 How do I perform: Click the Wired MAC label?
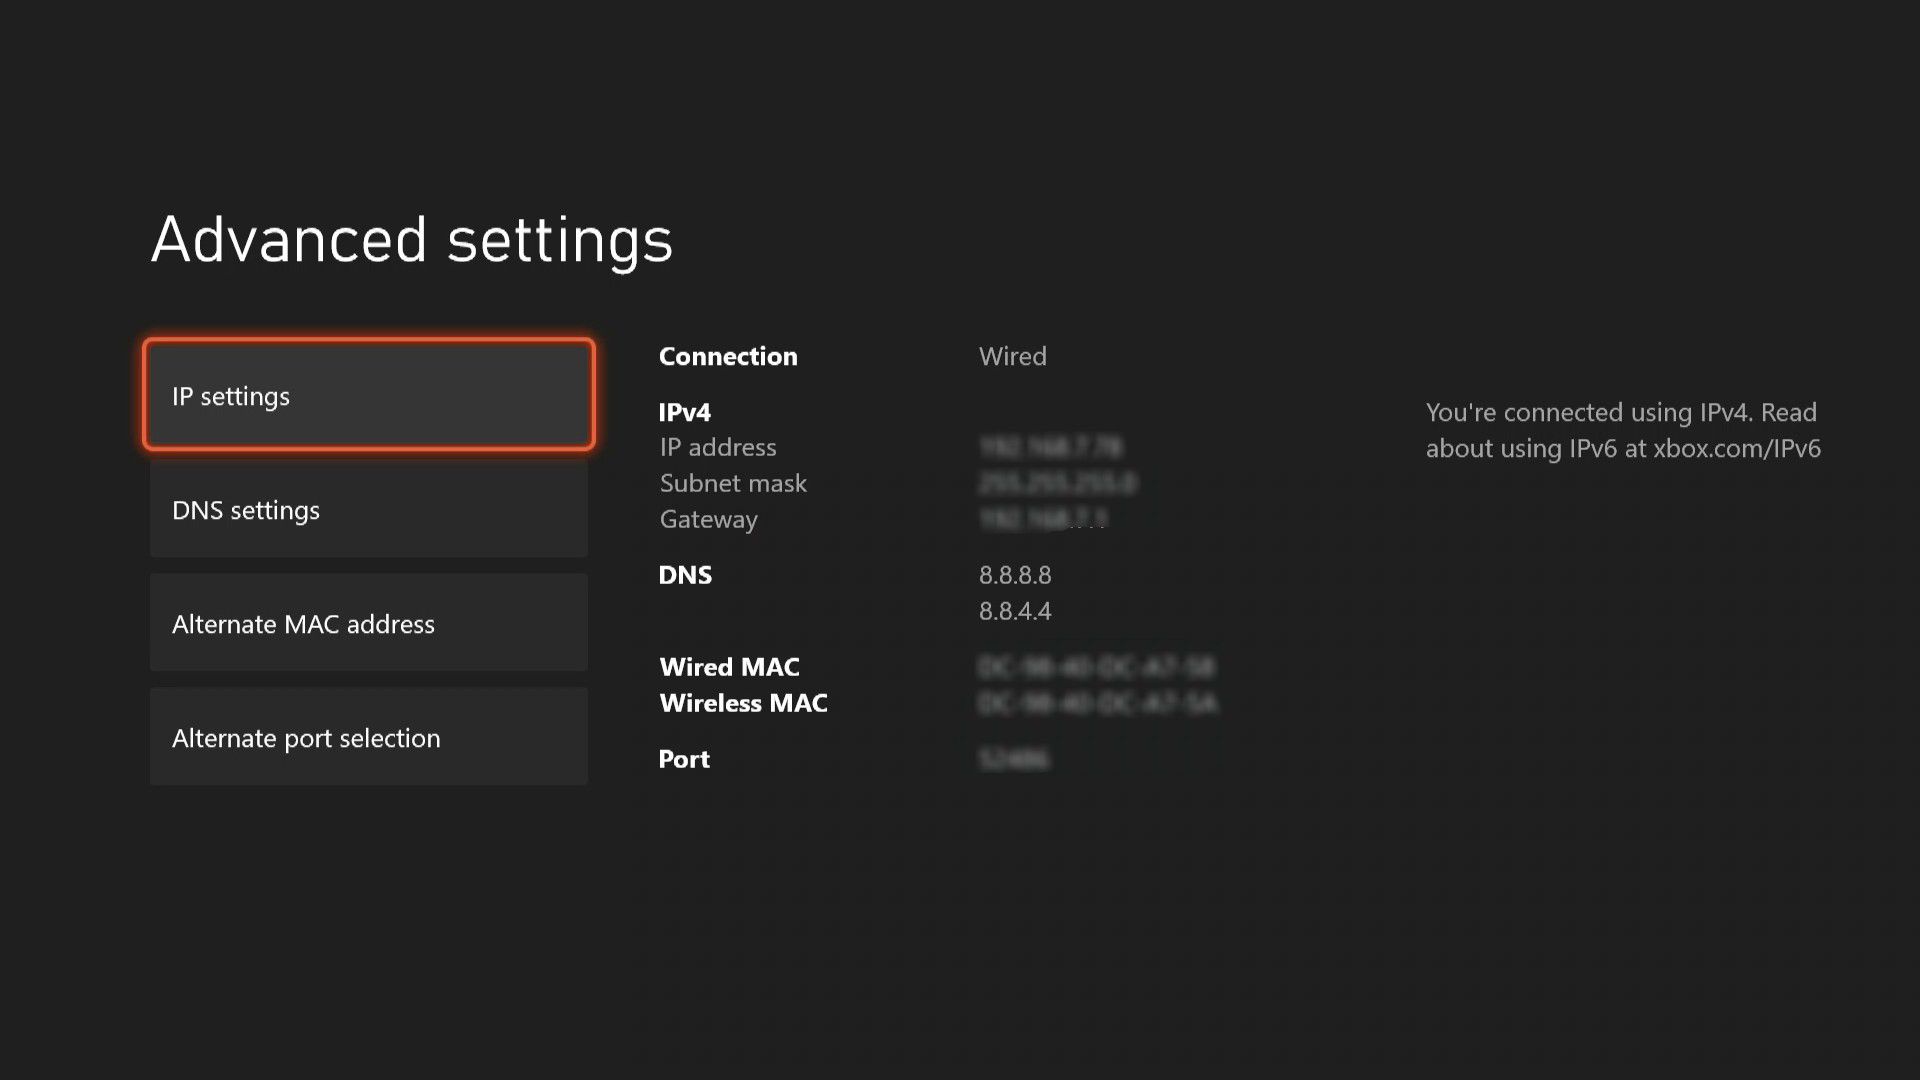pos(729,667)
